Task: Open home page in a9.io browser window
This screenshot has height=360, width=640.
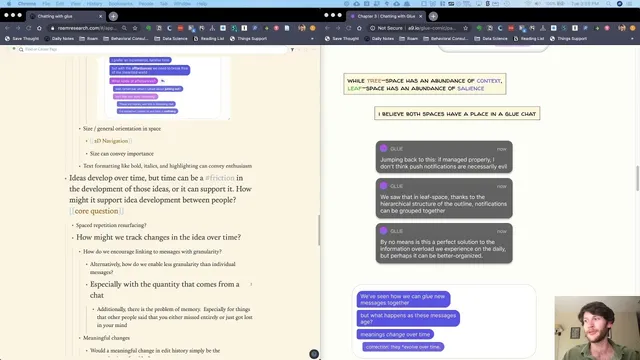Action: pos(359,28)
